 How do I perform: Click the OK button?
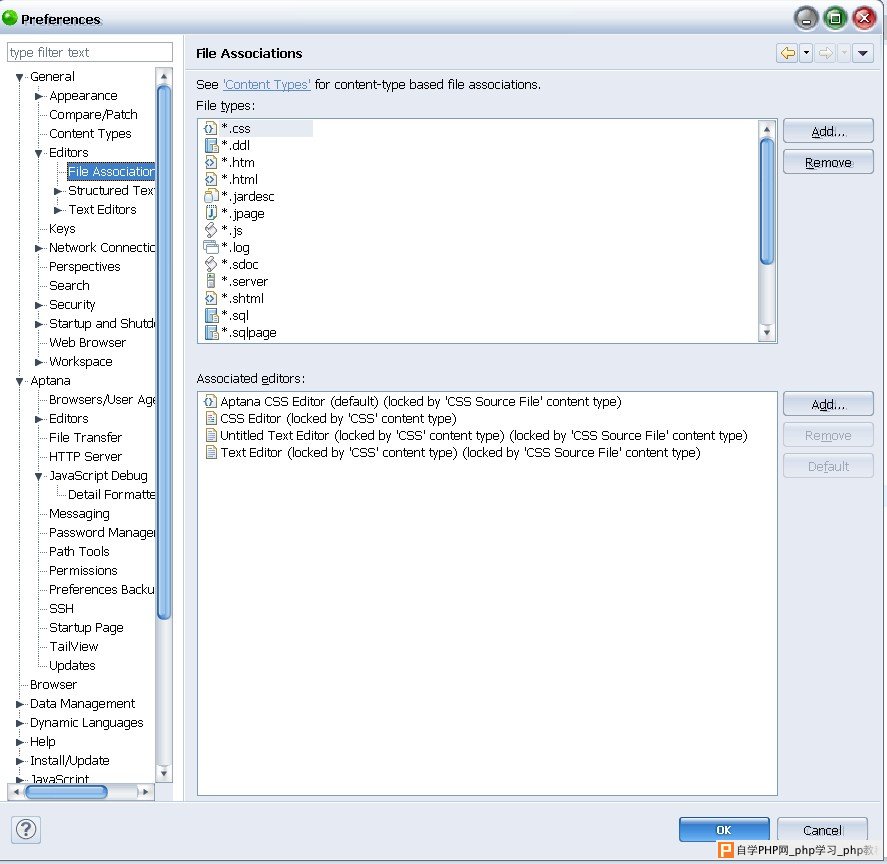[x=724, y=829]
